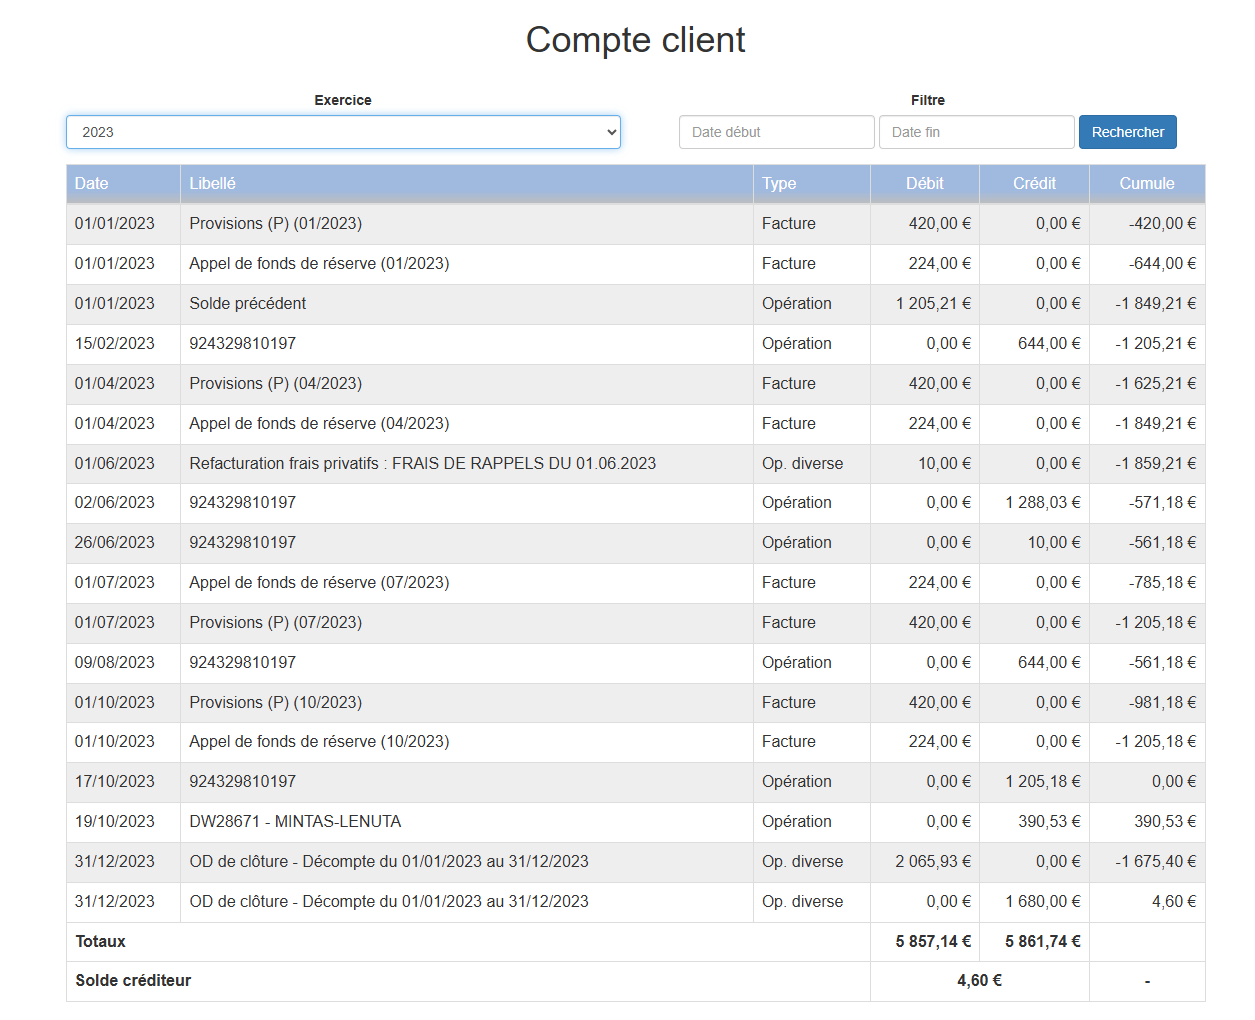
Task: Click the Date column header
Action: [92, 183]
